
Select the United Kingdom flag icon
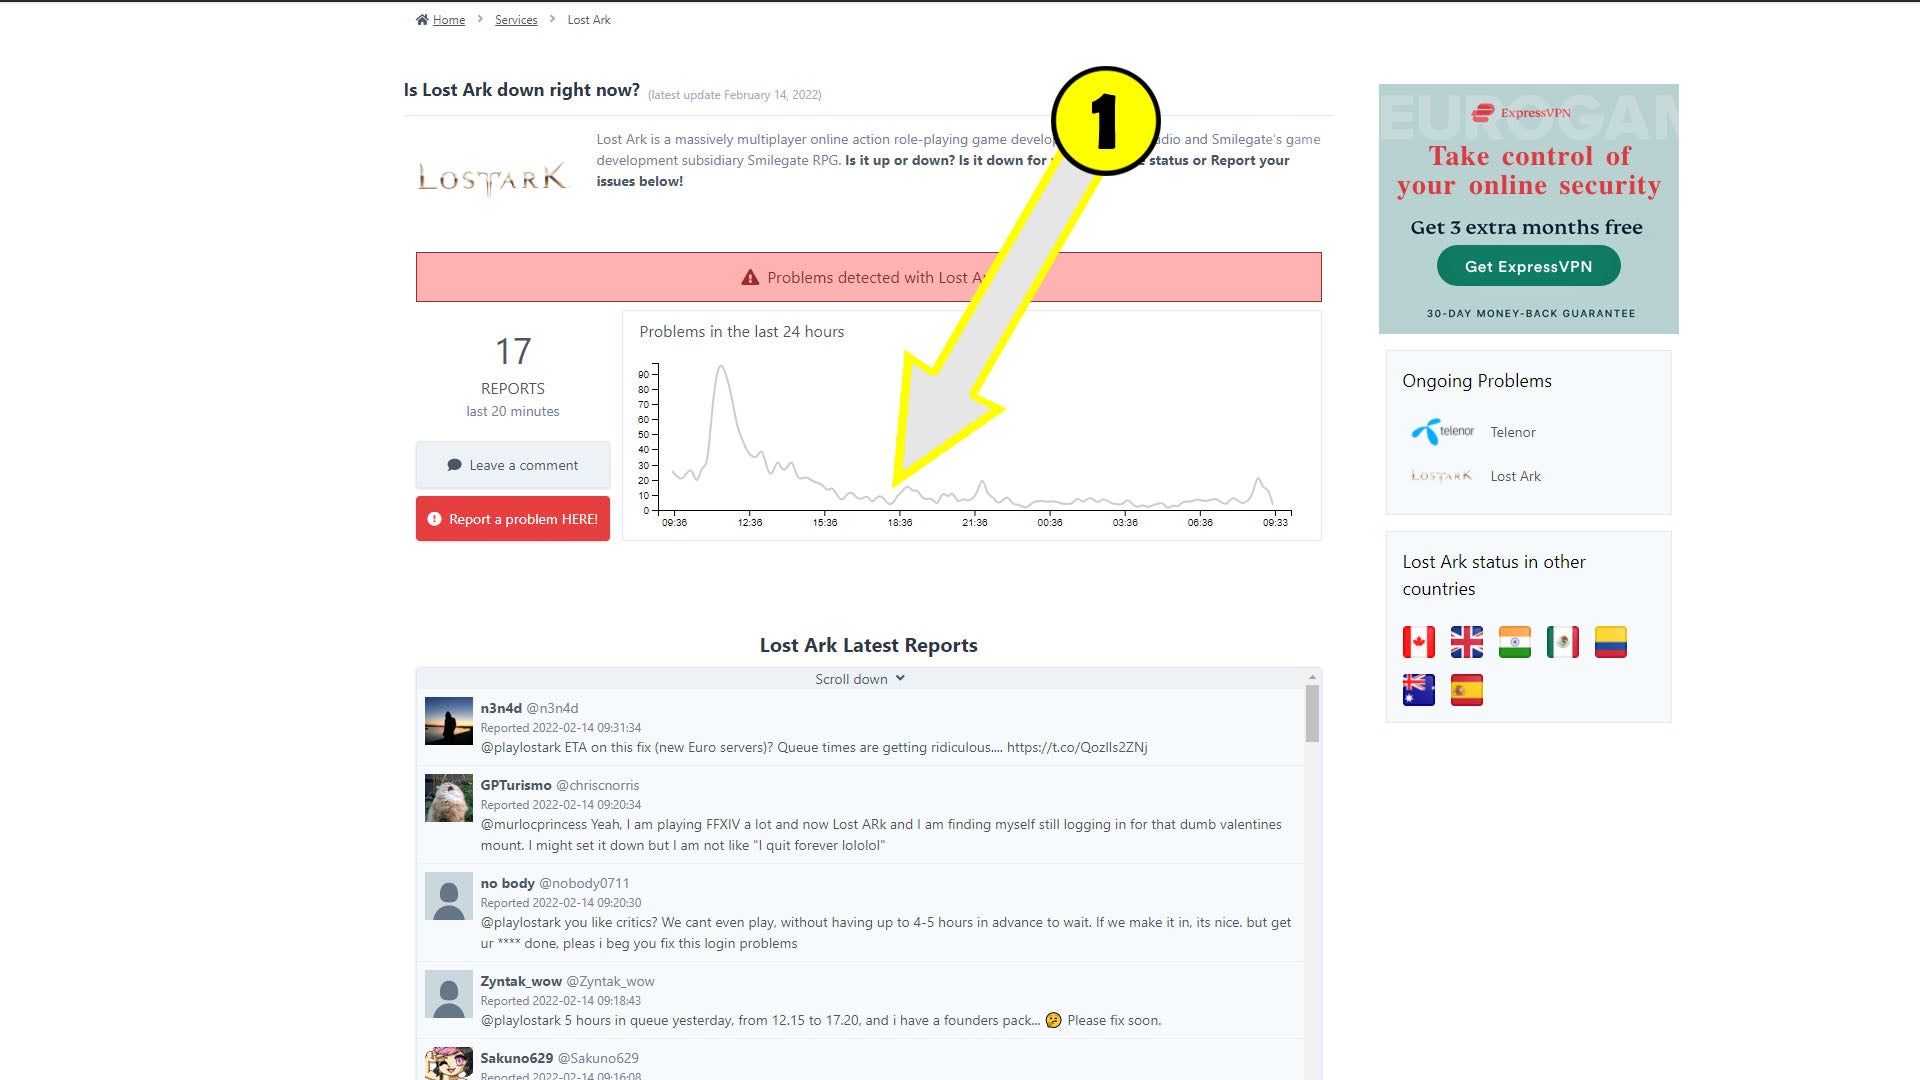click(x=1466, y=642)
